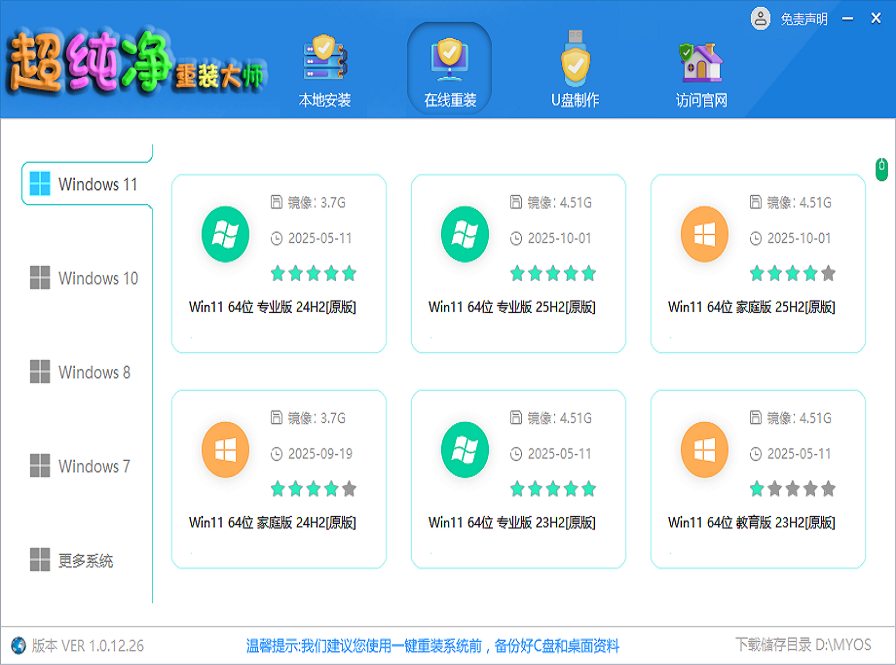The width and height of the screenshot is (896, 665).
Task: Select the 在线重装 online reinstall tab
Action: [x=449, y=70]
